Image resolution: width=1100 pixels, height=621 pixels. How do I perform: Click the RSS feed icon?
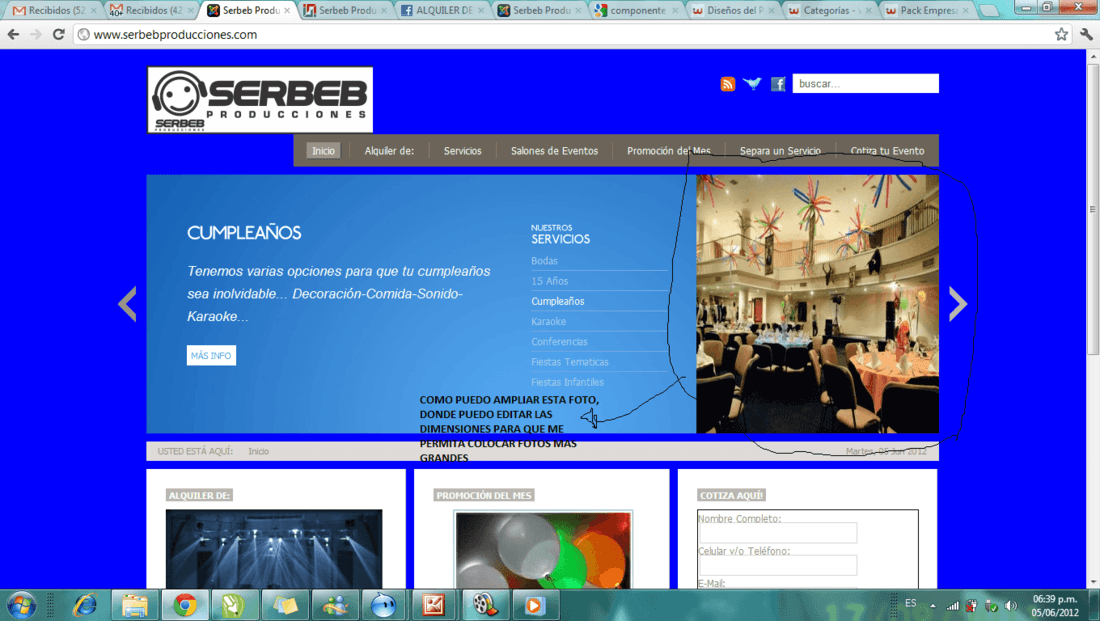(727, 84)
